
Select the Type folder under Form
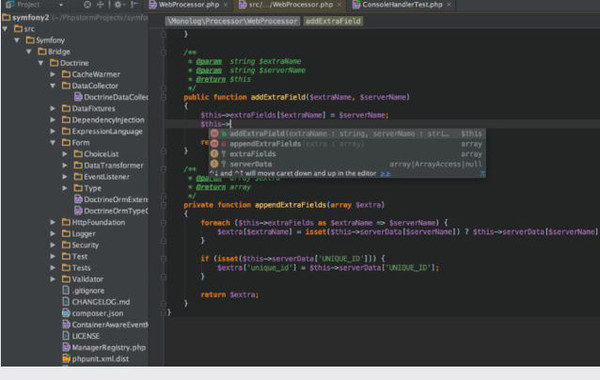click(x=93, y=188)
